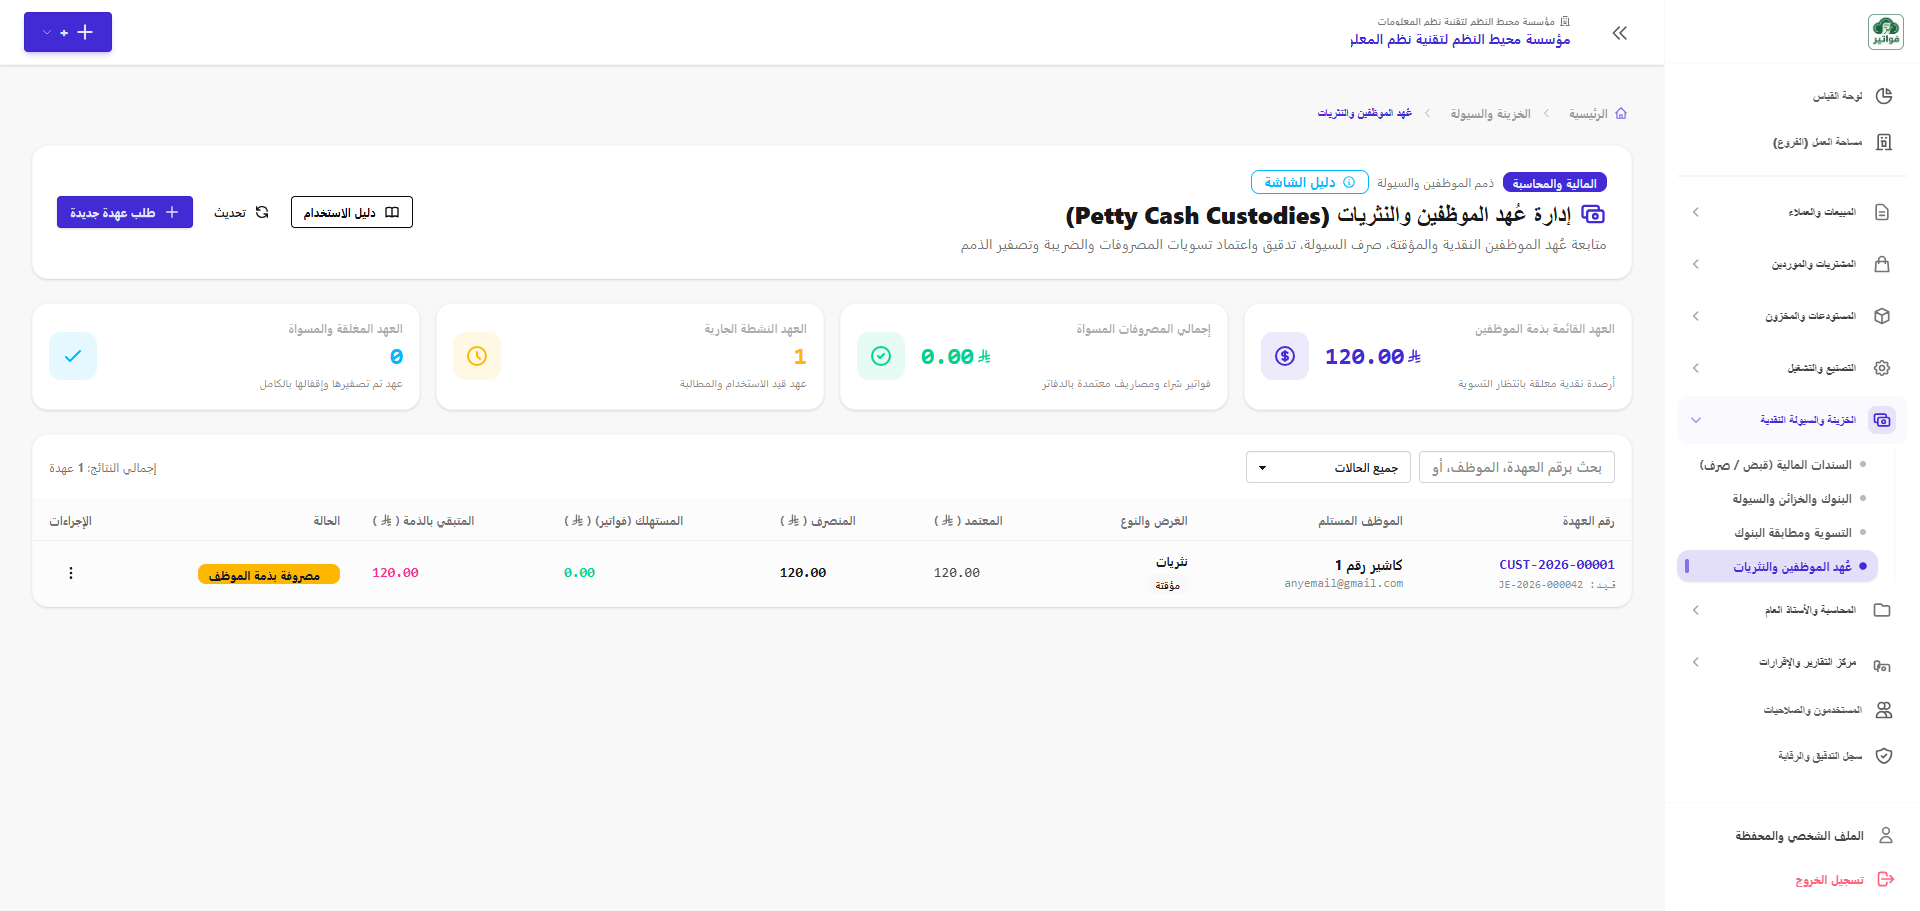This screenshot has height=911, width=1920.
Task: Click the تحديث refresh button
Action: click(241, 212)
